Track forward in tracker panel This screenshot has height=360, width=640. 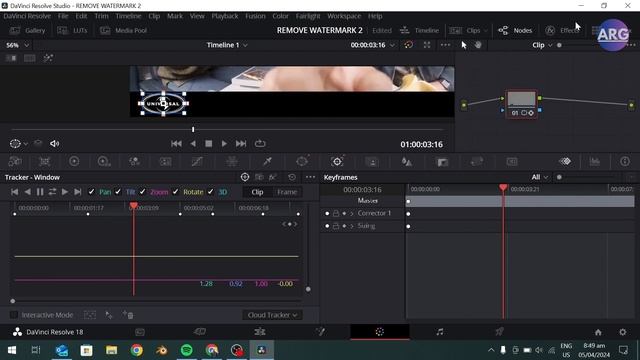(x=64, y=192)
